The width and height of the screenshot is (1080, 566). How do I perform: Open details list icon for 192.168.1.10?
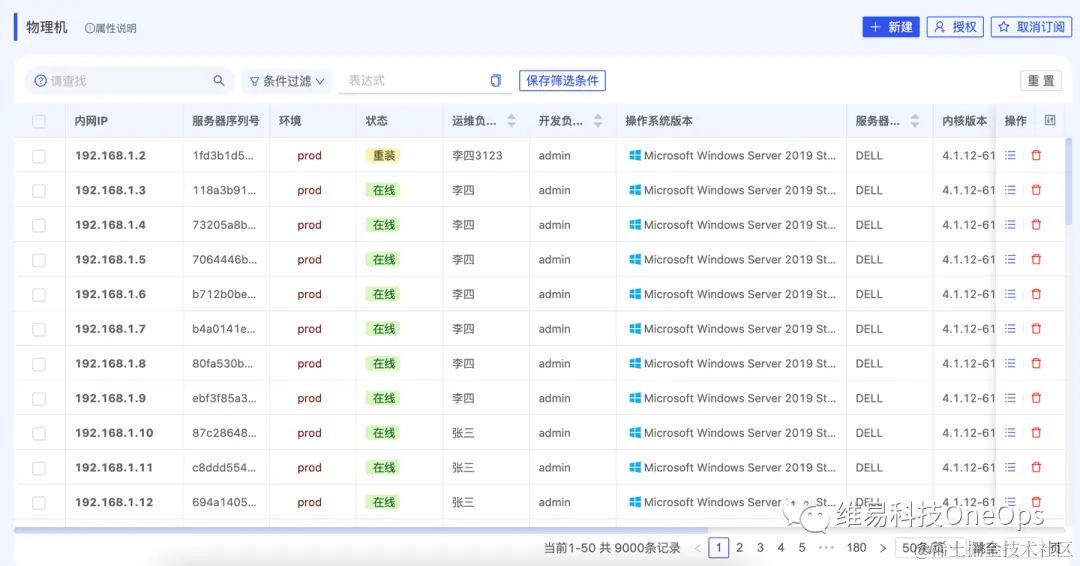pyautogui.click(x=1010, y=432)
